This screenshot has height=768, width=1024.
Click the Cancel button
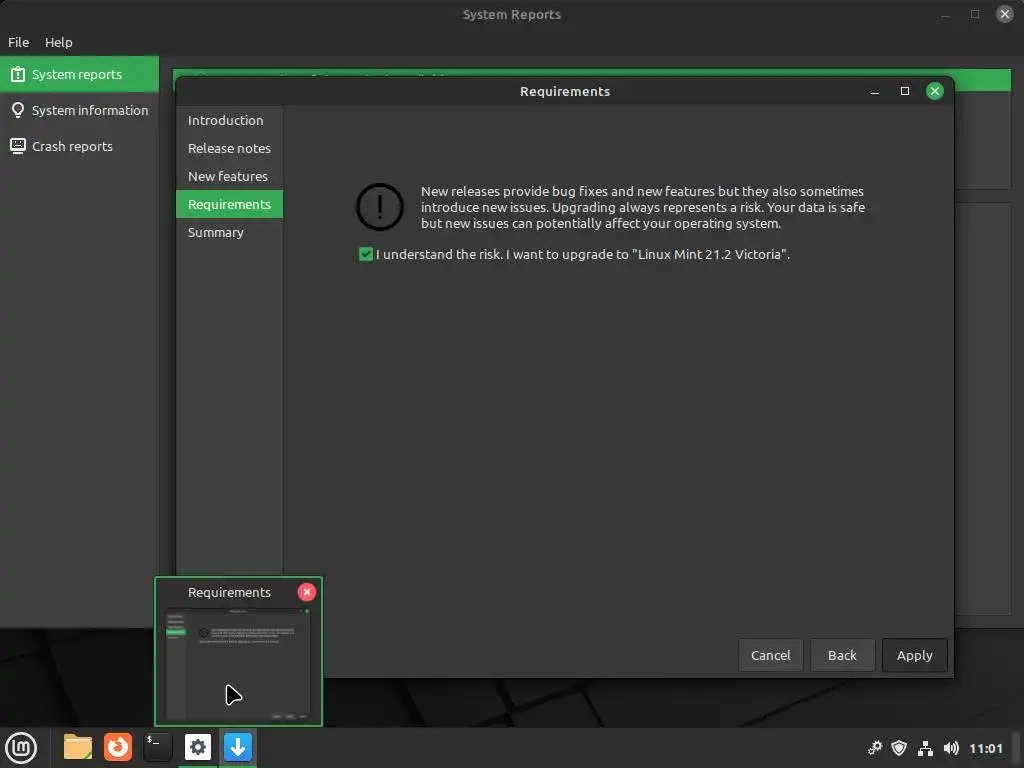pyautogui.click(x=771, y=655)
